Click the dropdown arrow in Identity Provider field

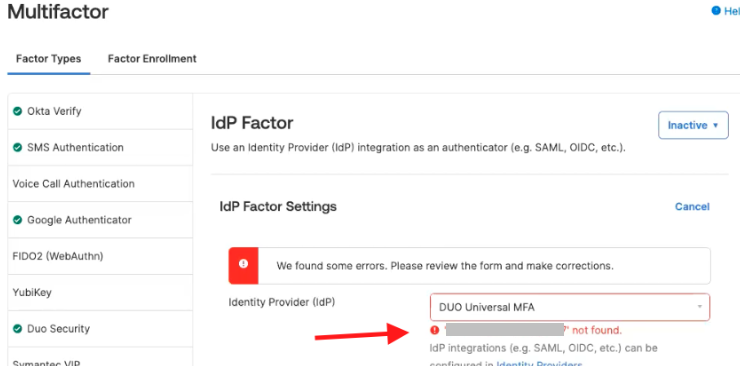699,307
